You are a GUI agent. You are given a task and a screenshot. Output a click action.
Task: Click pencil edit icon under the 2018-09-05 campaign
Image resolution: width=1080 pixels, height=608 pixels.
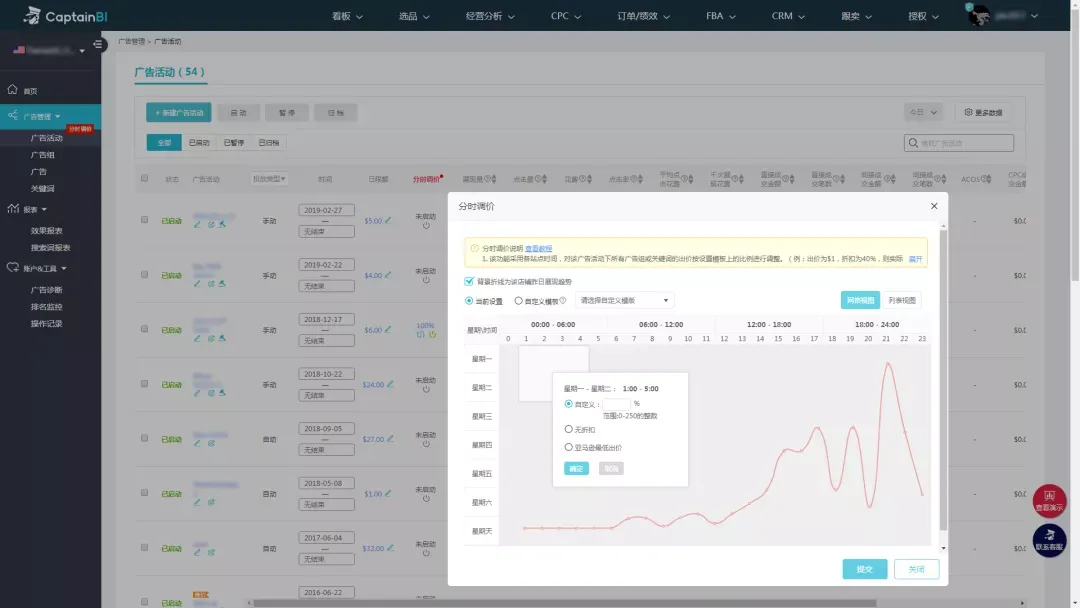pyautogui.click(x=197, y=443)
